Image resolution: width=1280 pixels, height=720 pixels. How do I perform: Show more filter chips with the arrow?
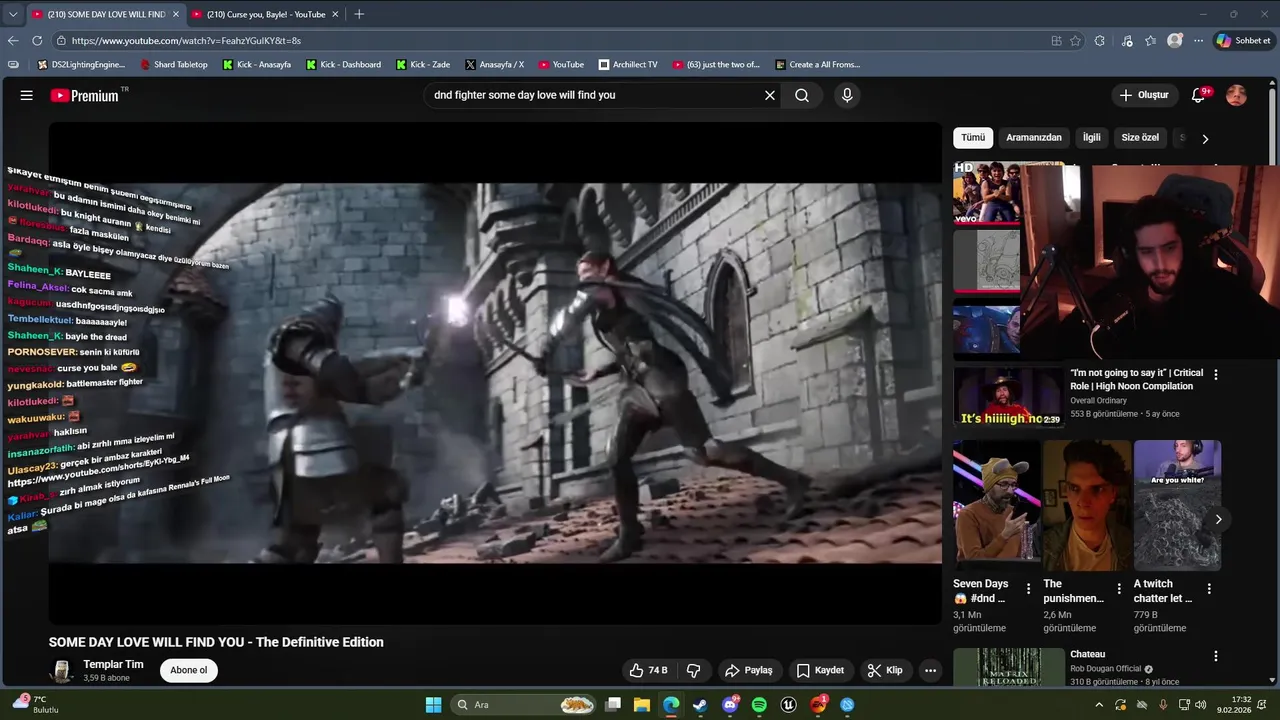click(x=1205, y=139)
